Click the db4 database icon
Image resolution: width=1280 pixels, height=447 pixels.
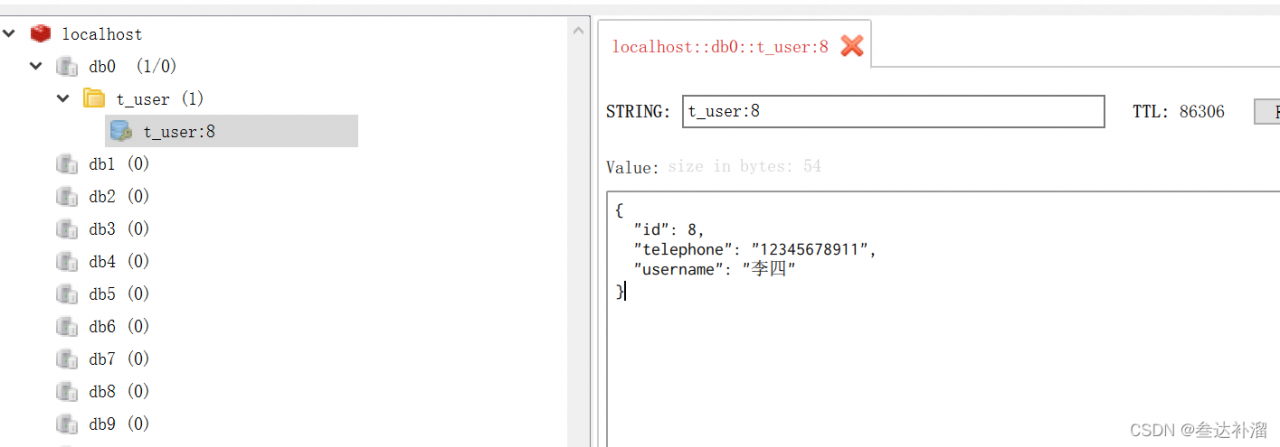tap(67, 261)
